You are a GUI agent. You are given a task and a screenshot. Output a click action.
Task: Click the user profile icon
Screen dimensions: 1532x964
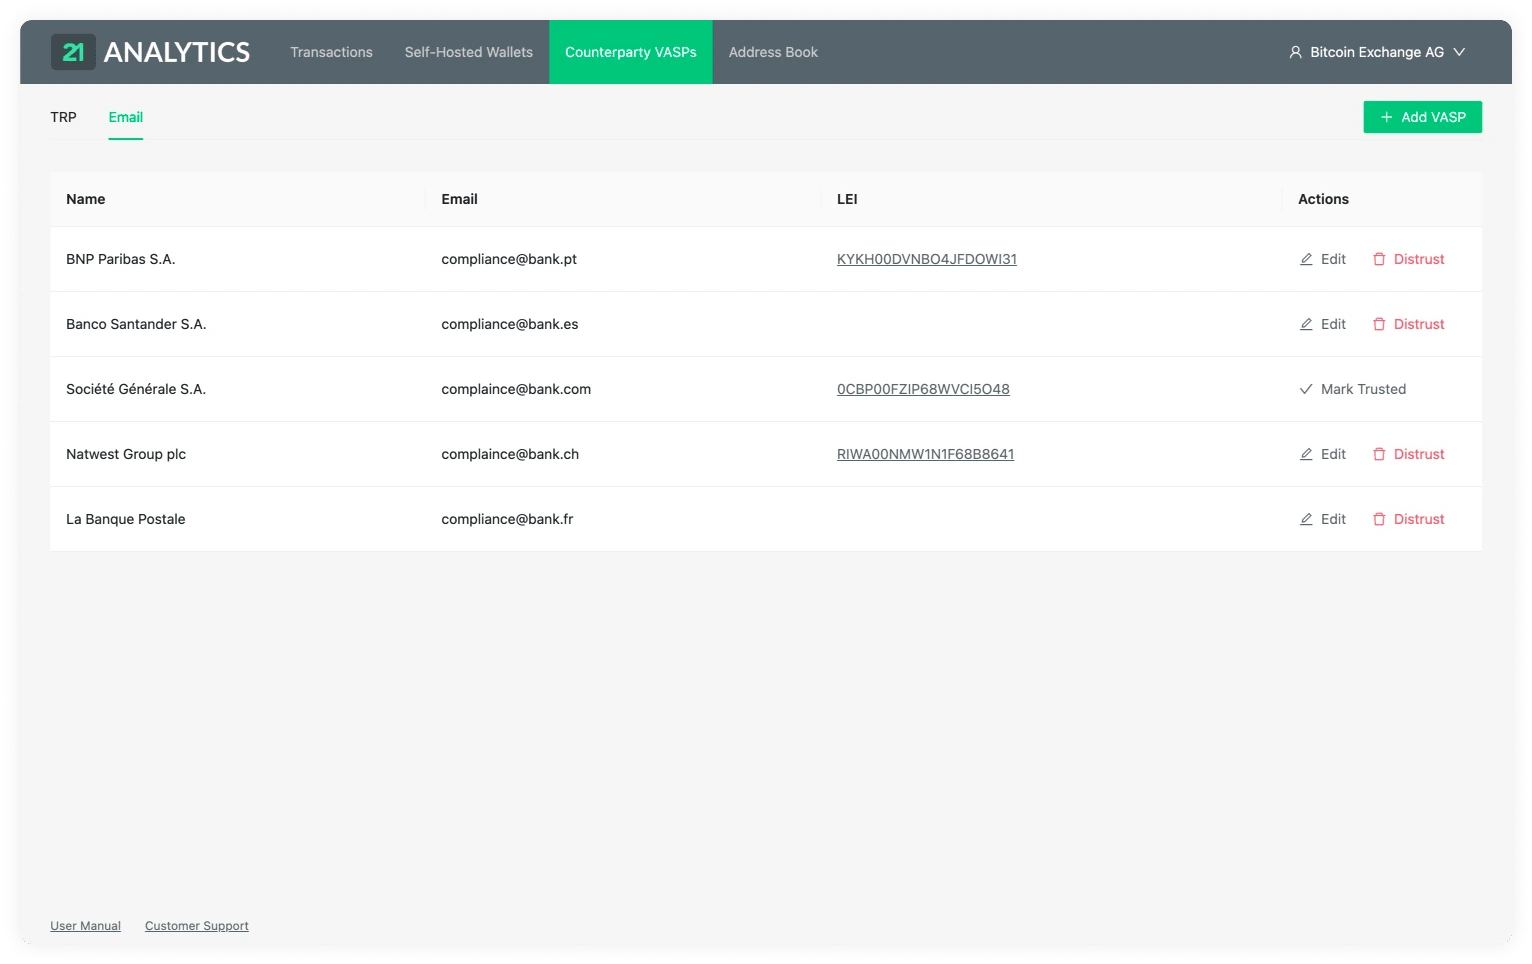[1295, 52]
